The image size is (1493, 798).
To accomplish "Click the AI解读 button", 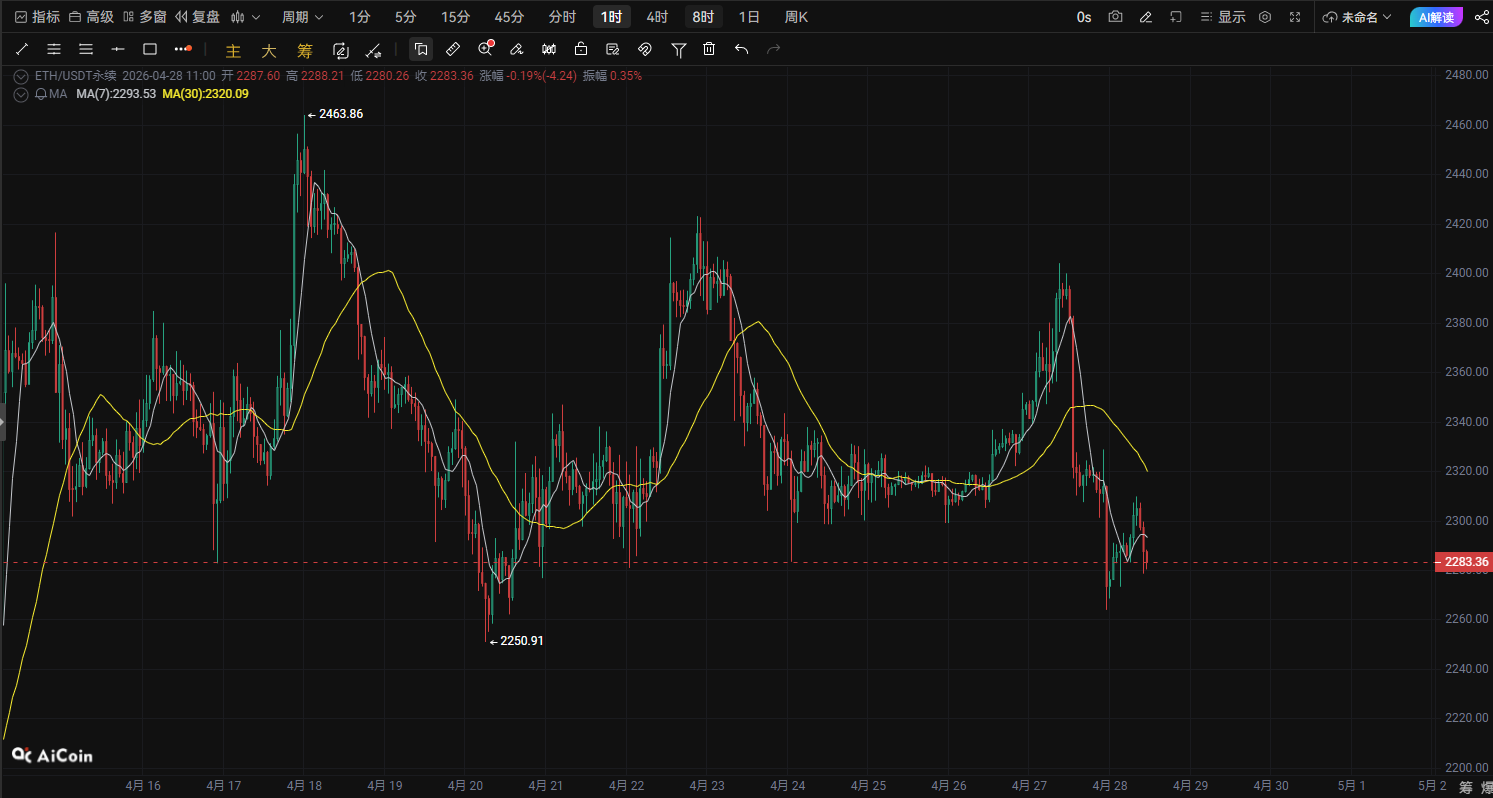I will click(1436, 17).
